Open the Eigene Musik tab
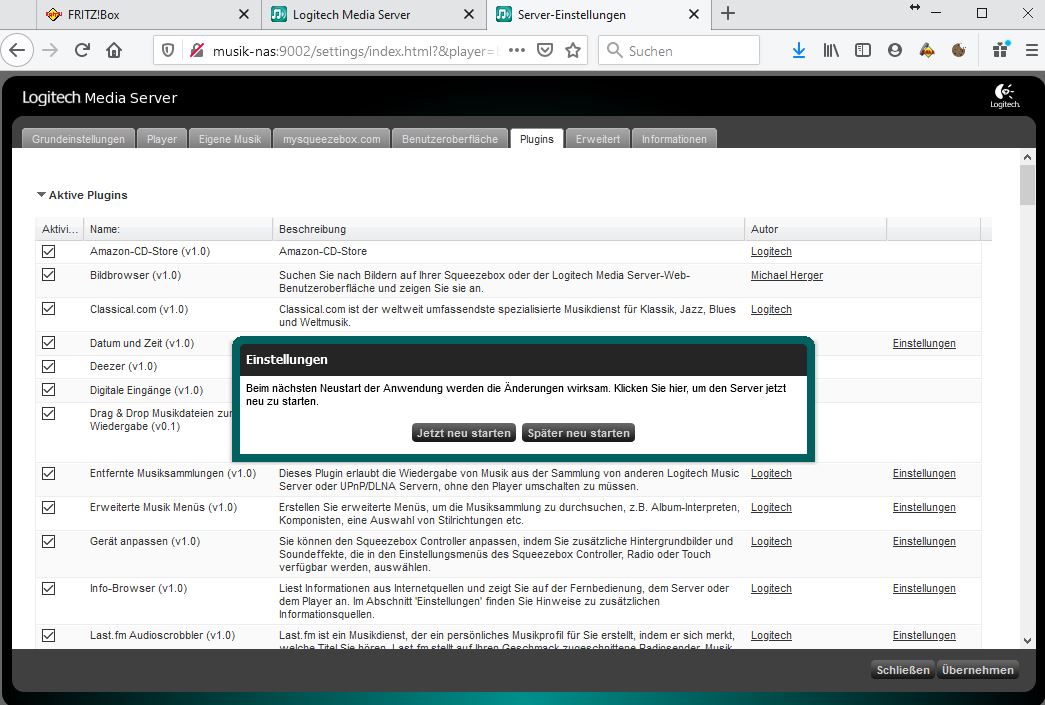 pyautogui.click(x=230, y=139)
